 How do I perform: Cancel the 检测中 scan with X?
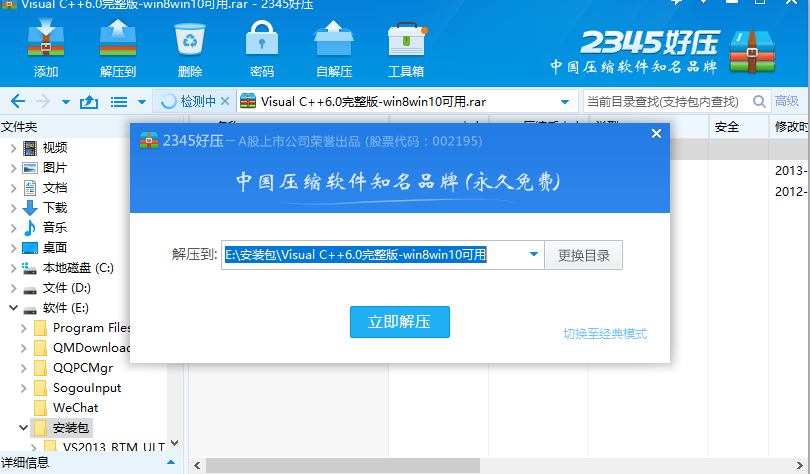coord(225,101)
